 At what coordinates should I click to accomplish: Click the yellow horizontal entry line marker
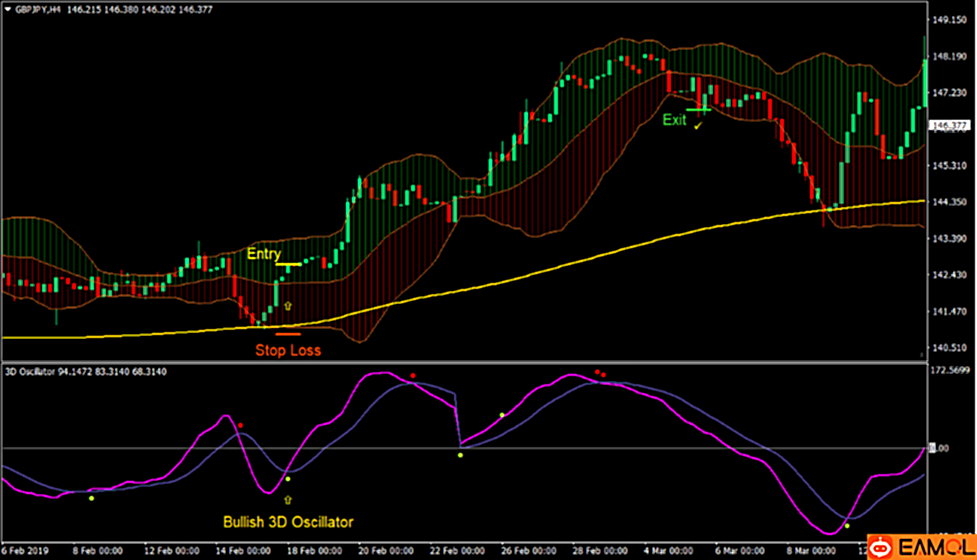(289, 265)
